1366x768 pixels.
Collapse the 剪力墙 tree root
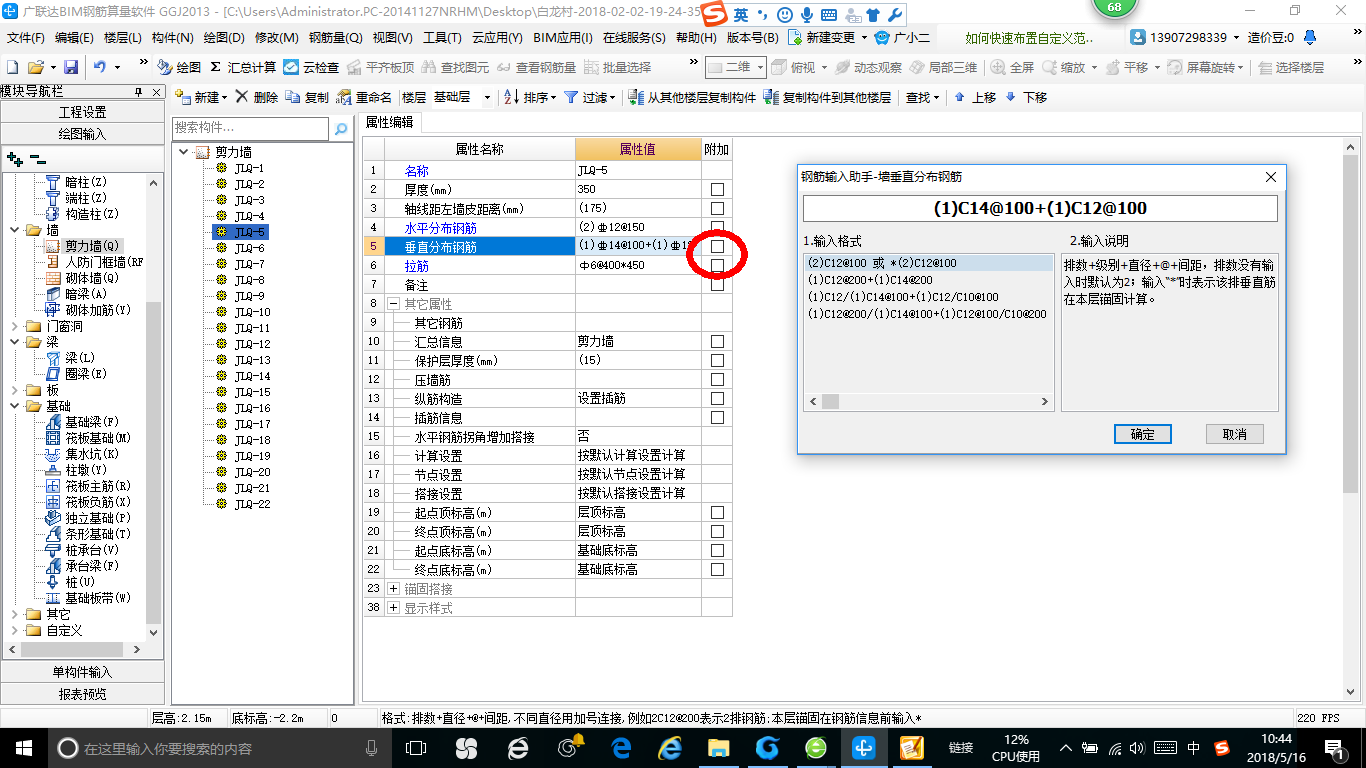tap(183, 152)
